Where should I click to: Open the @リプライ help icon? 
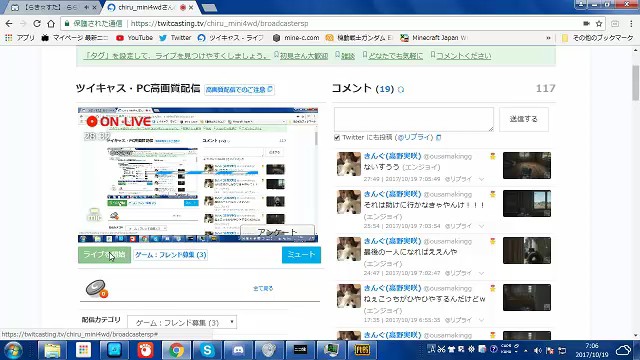coord(439,138)
